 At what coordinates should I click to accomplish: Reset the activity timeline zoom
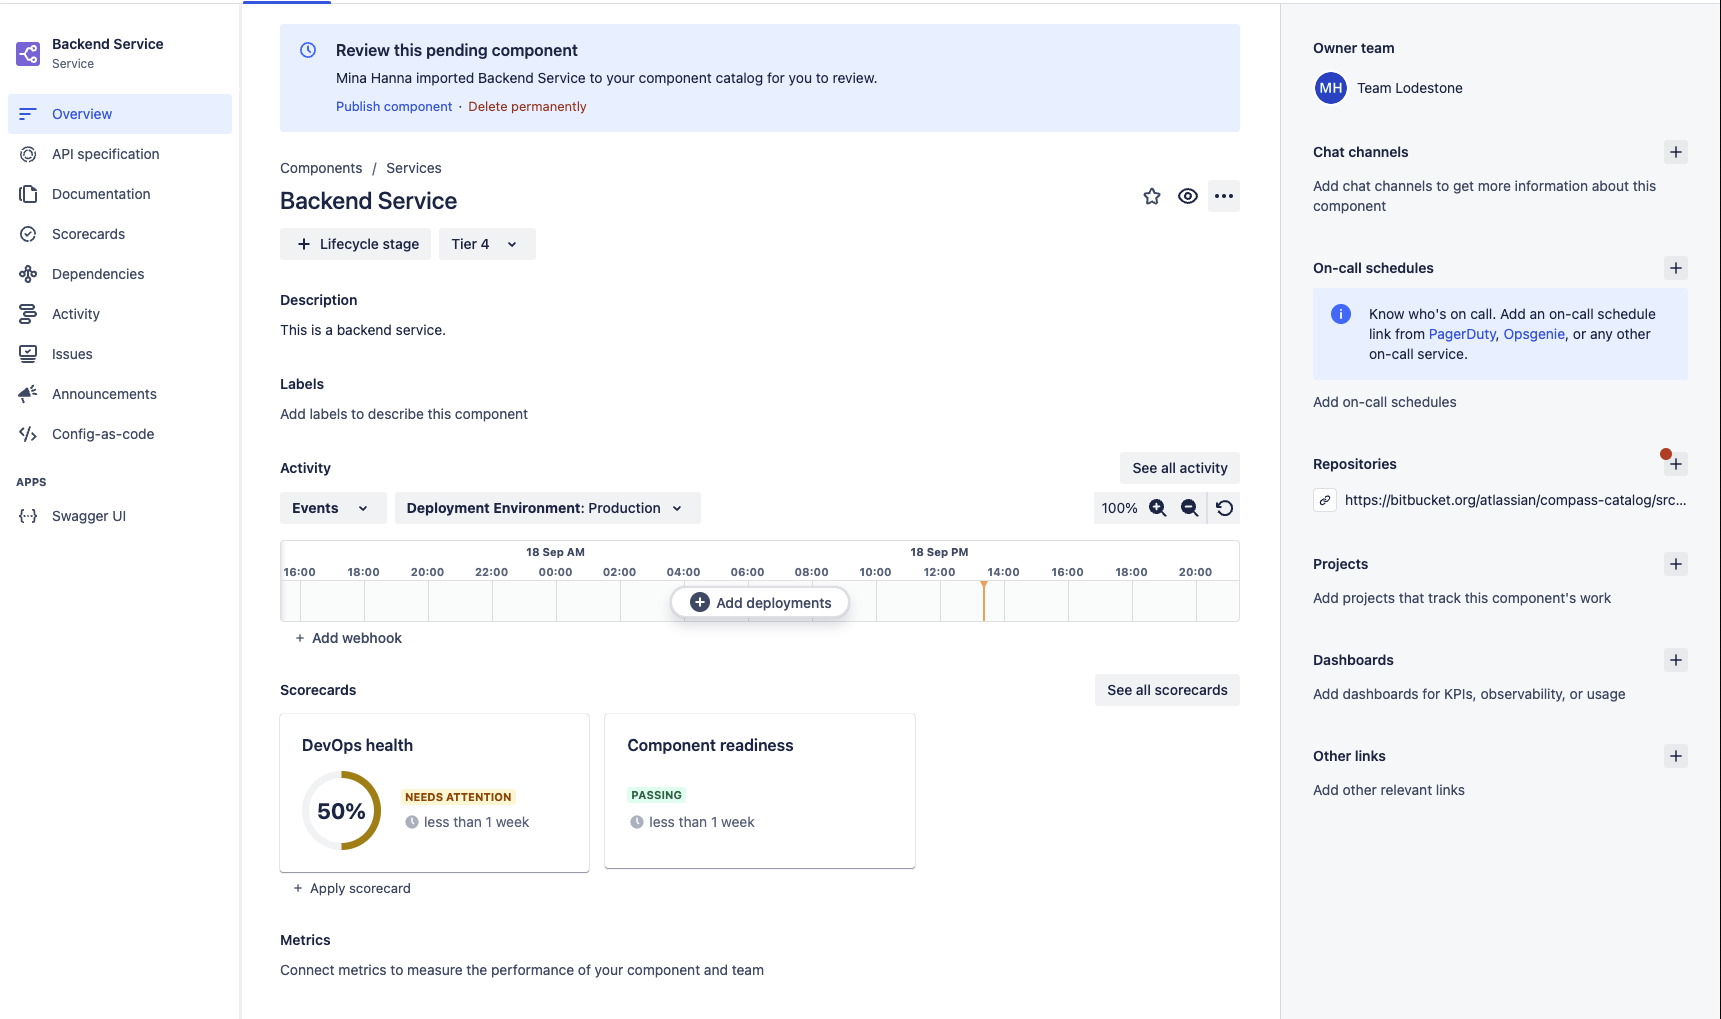coord(1224,507)
